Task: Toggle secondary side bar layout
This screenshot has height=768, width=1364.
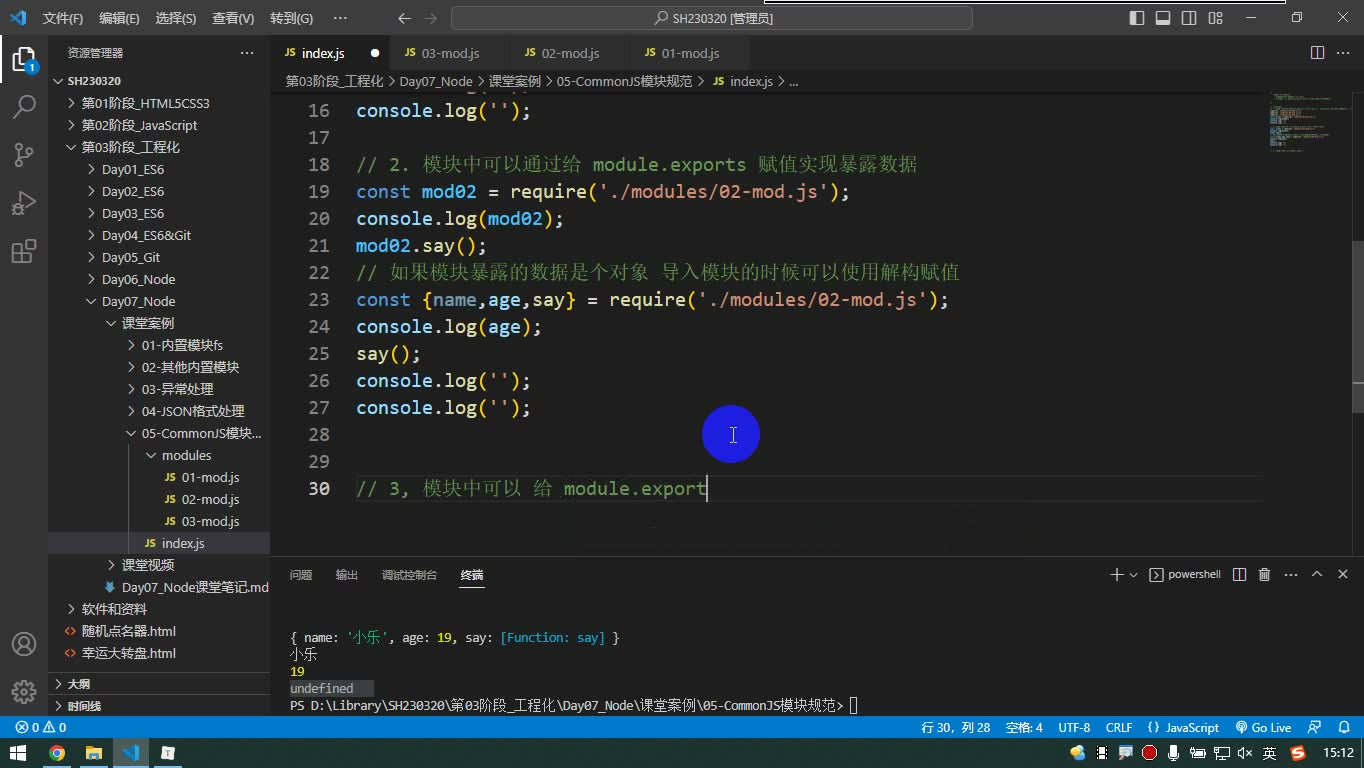Action: pyautogui.click(x=1189, y=18)
